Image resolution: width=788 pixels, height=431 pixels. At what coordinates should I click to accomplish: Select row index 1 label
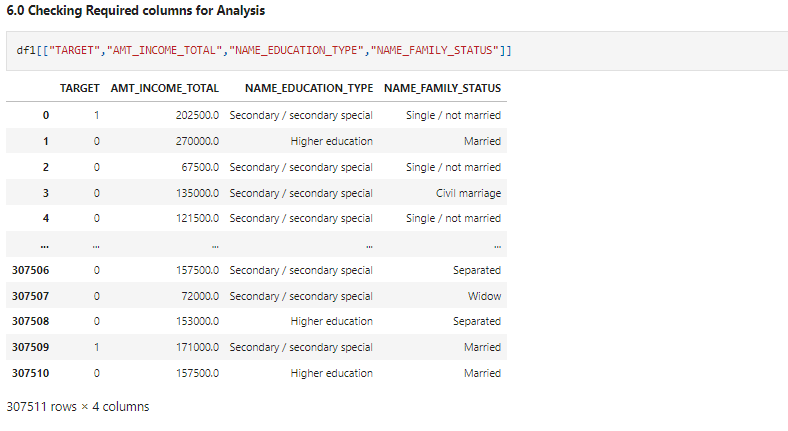pos(46,142)
